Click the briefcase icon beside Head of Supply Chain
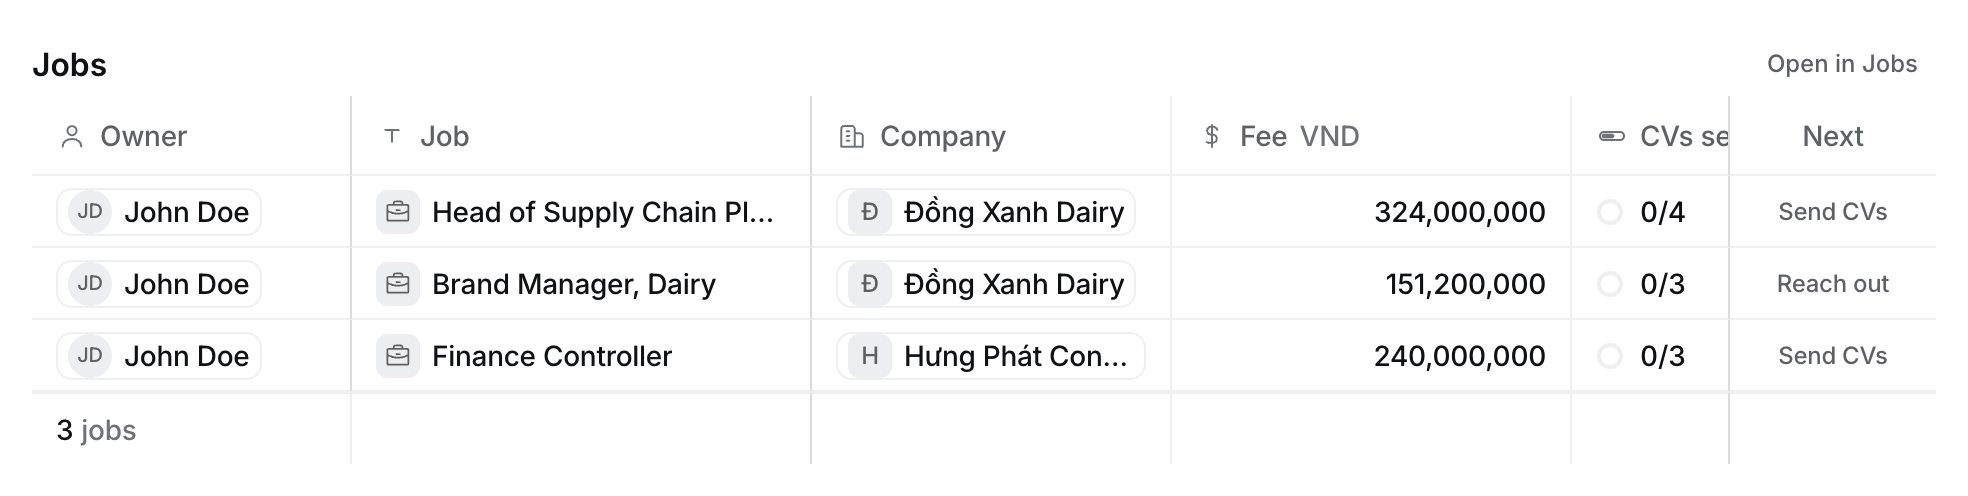Image resolution: width=1968 pixels, height=496 pixels. point(398,212)
